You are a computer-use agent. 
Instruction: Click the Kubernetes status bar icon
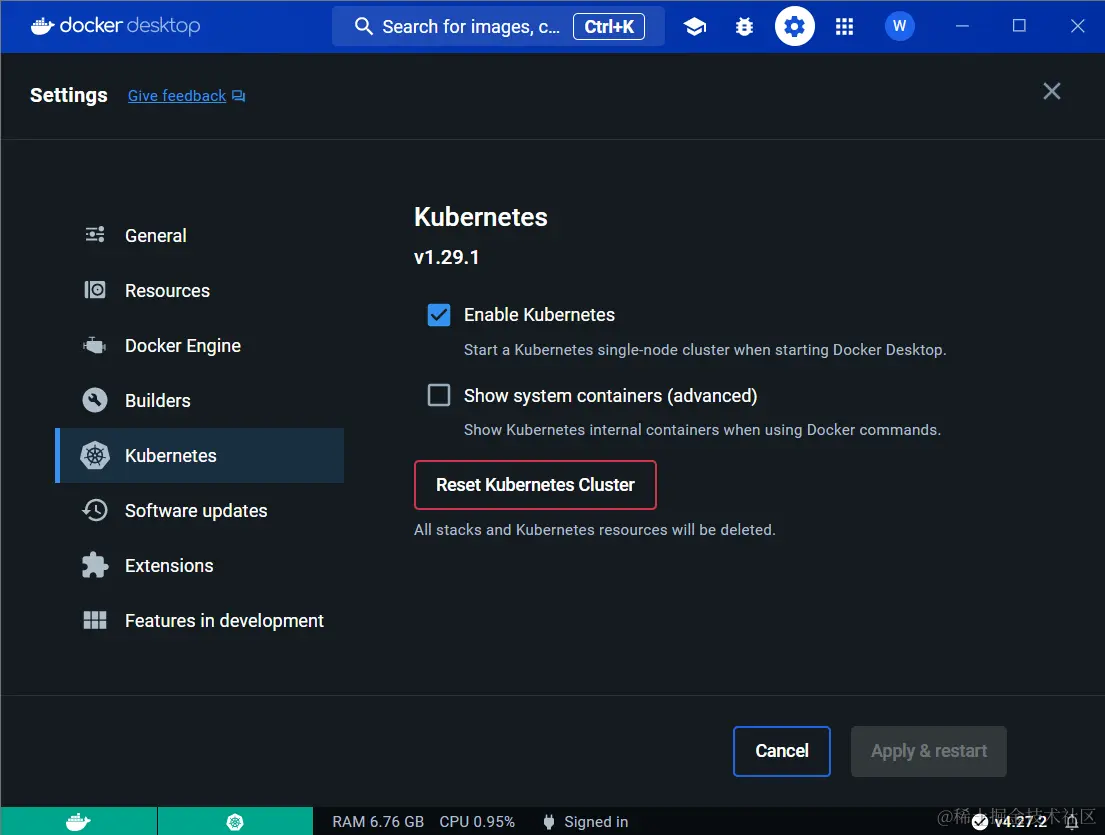(235, 822)
